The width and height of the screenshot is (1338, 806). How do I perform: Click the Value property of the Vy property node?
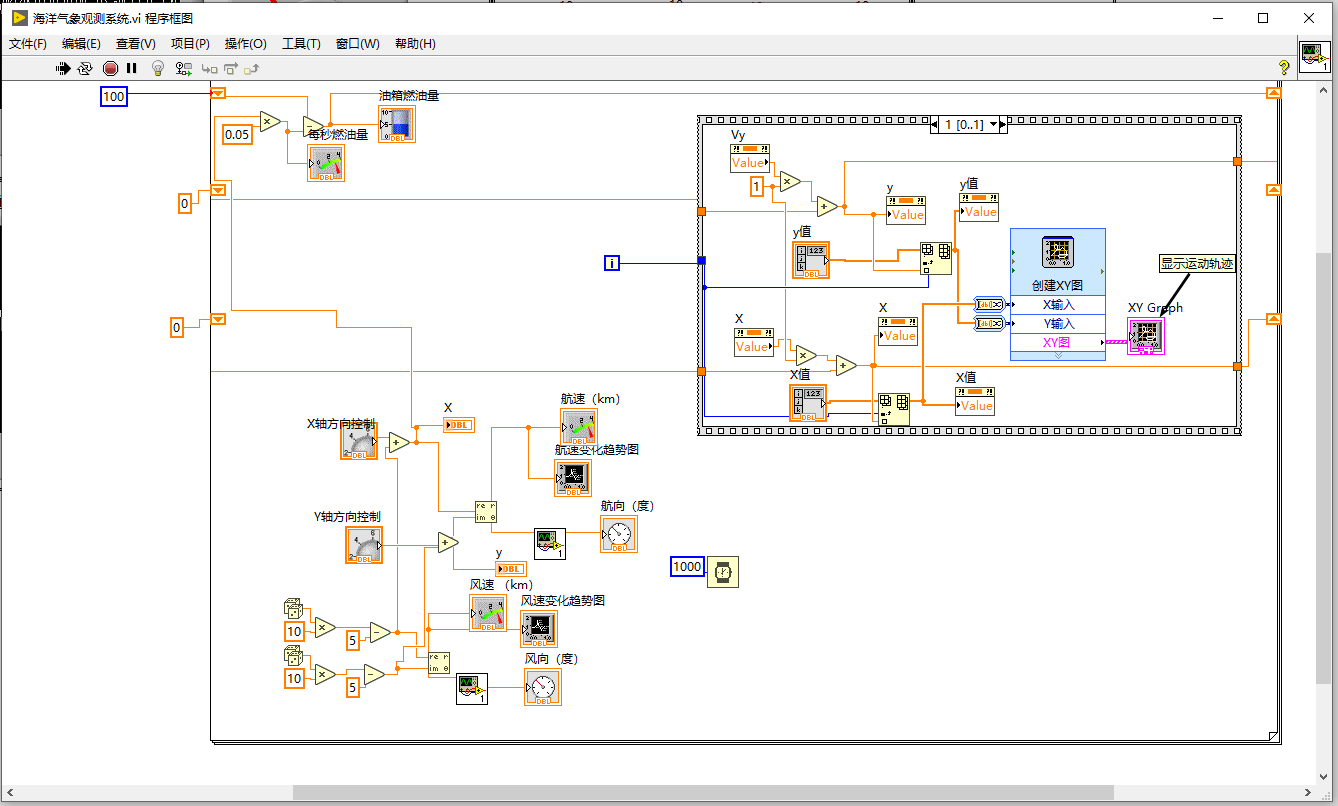pos(748,163)
